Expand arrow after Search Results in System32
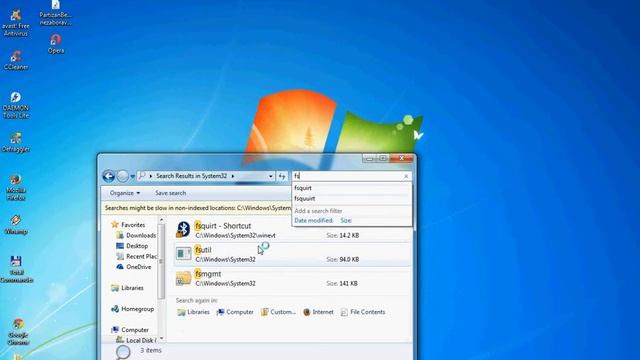 tap(233, 176)
